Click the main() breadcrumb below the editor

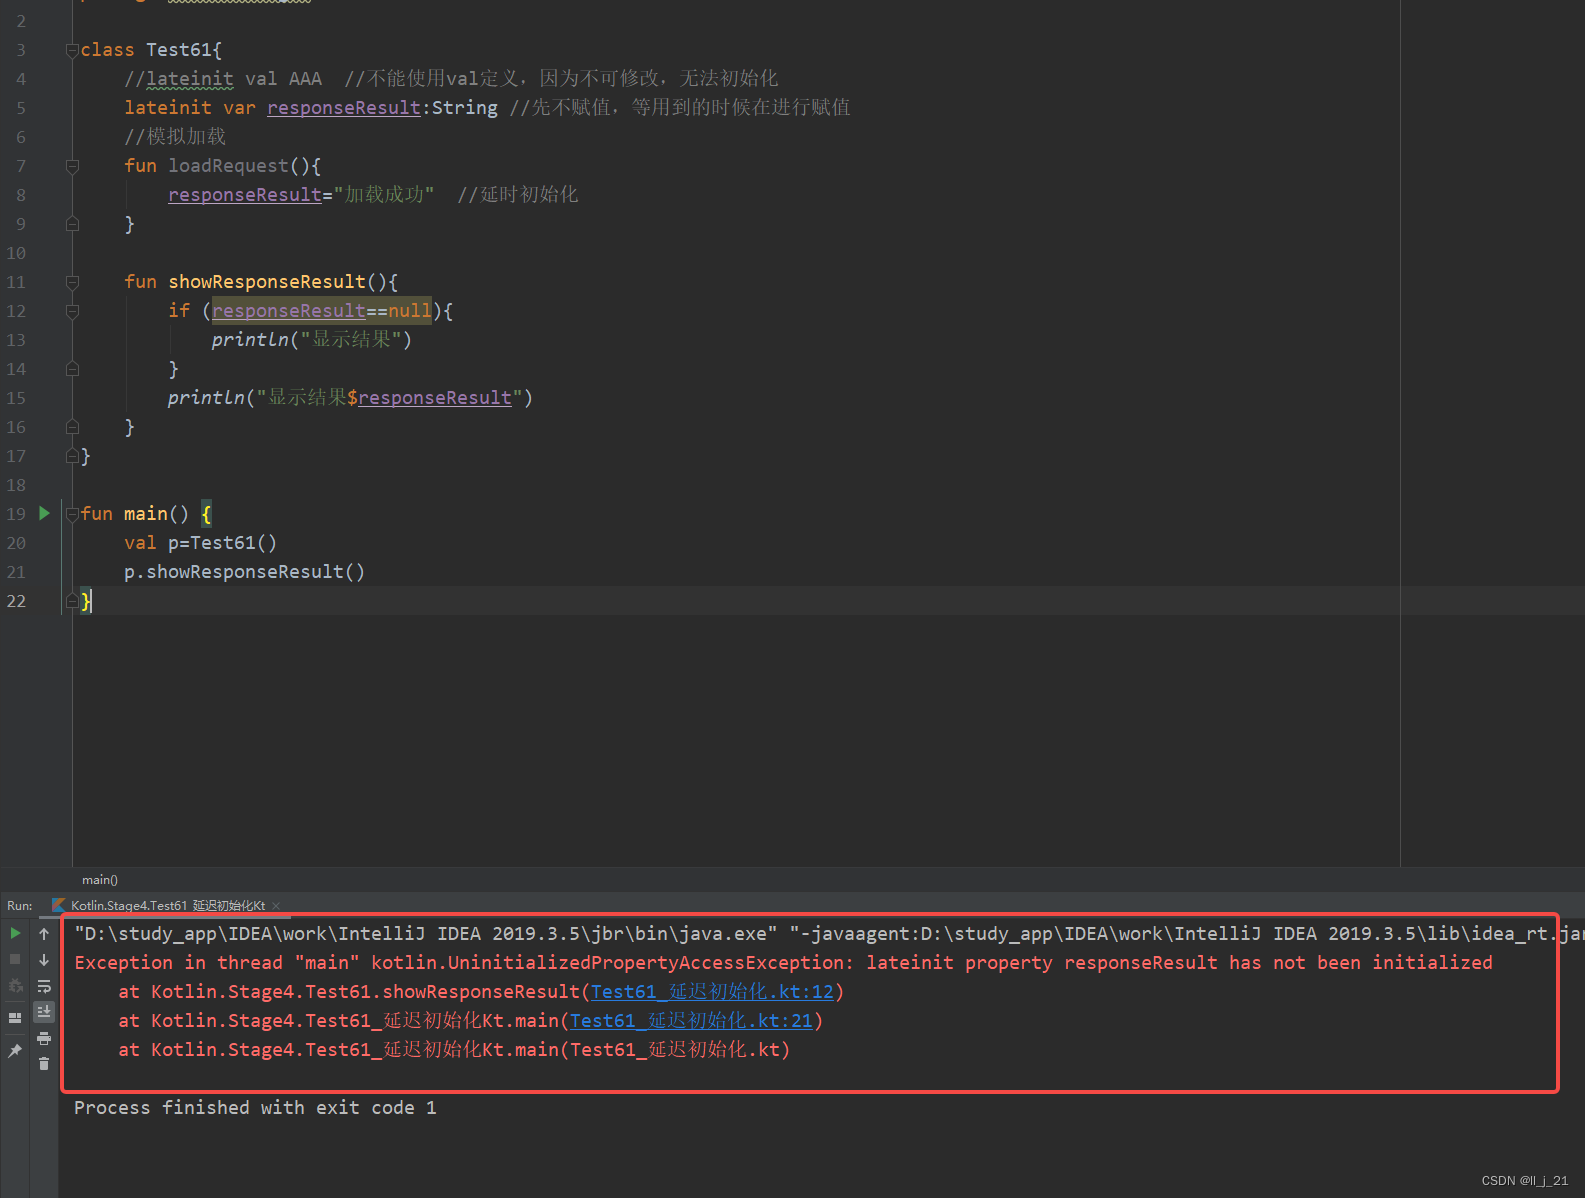tap(100, 880)
